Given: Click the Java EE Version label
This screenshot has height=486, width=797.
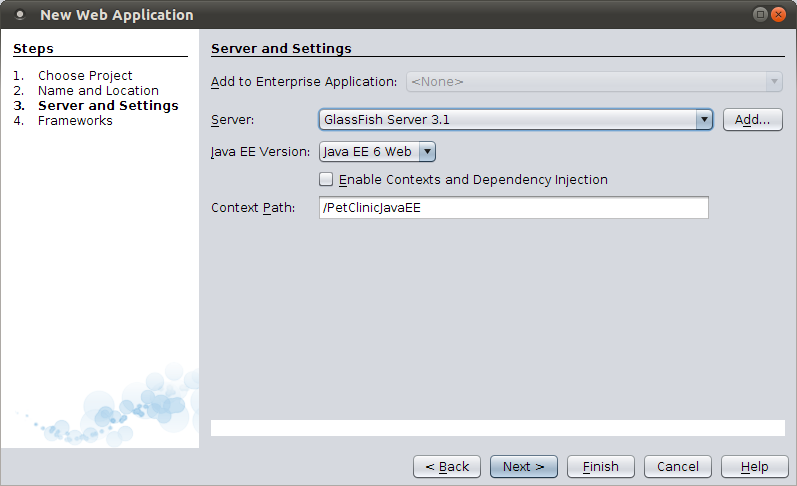Looking at the screenshot, I should tap(260, 152).
